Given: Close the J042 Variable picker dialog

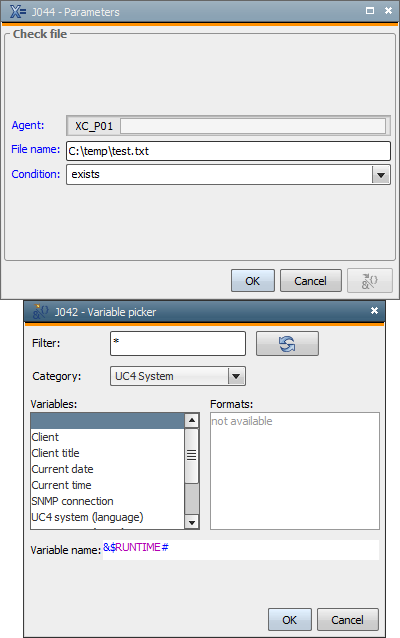Looking at the screenshot, I should click(374, 310).
